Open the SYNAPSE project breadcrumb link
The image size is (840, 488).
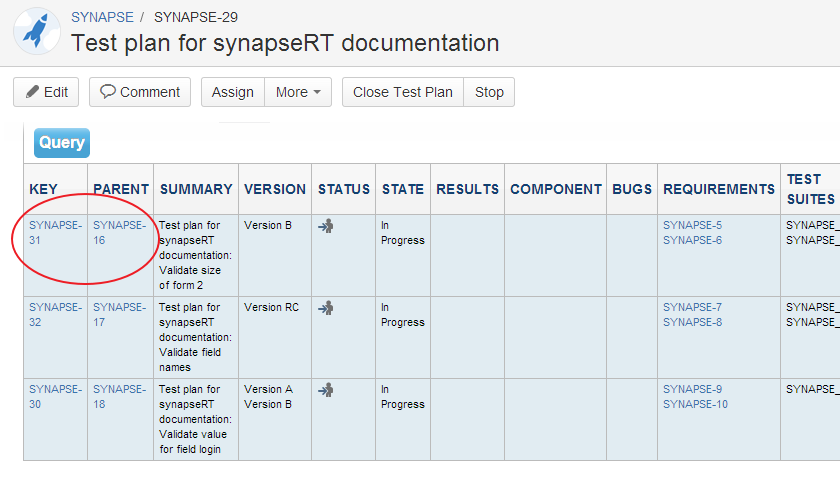pyautogui.click(x=102, y=17)
